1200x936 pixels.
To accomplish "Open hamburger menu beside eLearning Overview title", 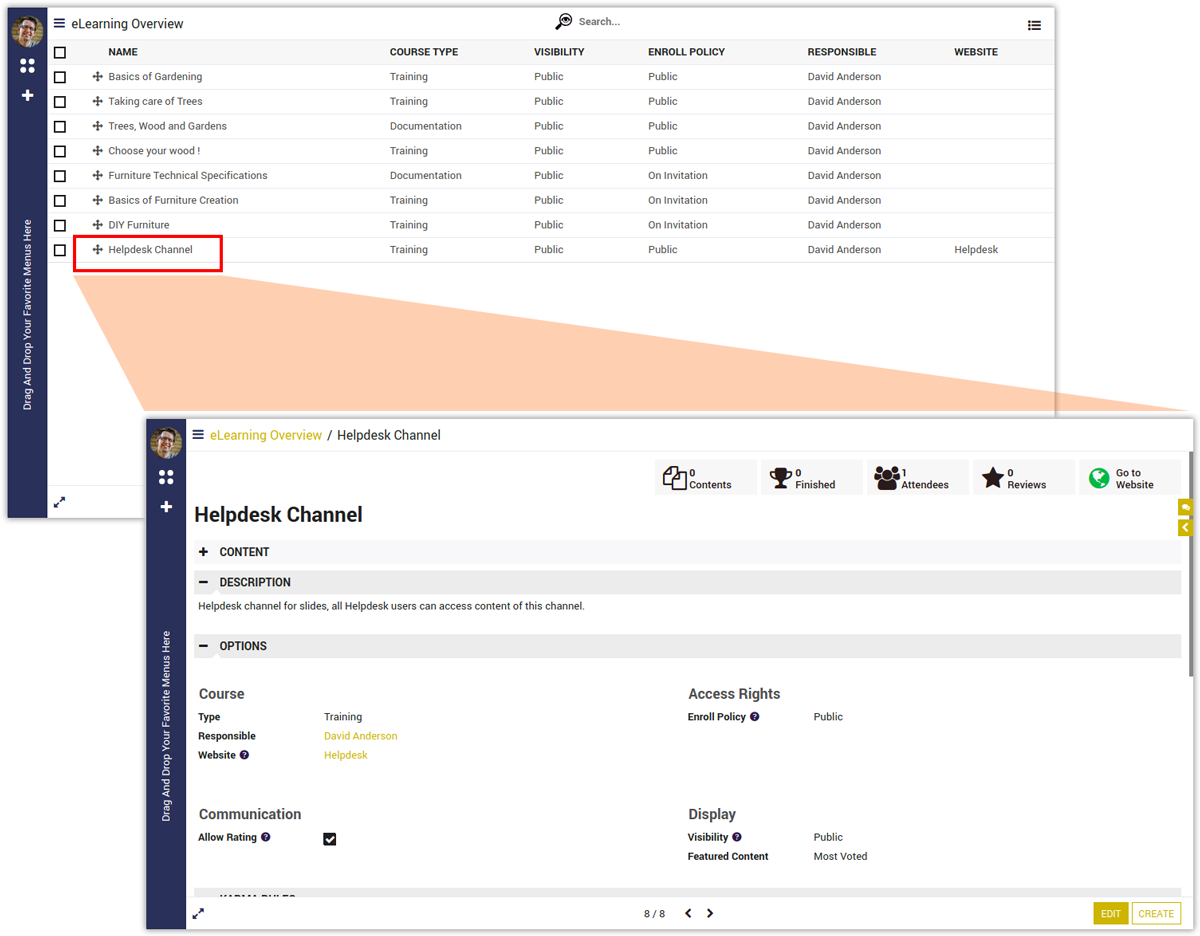I will 59,23.
